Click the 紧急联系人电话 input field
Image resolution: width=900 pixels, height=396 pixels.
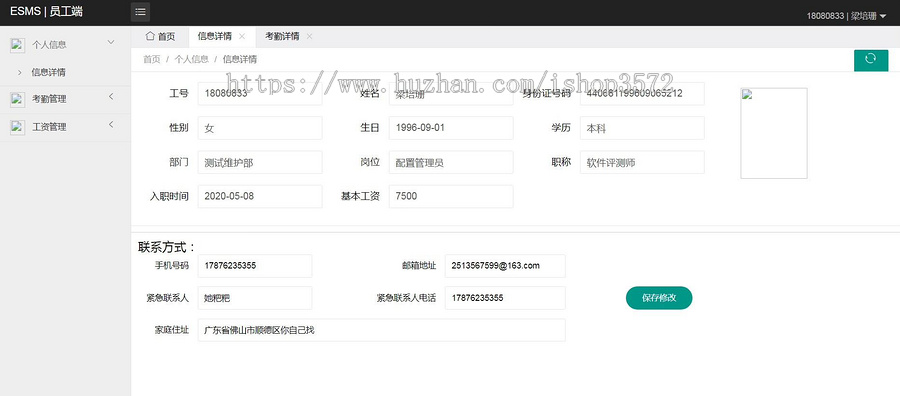tap(505, 298)
